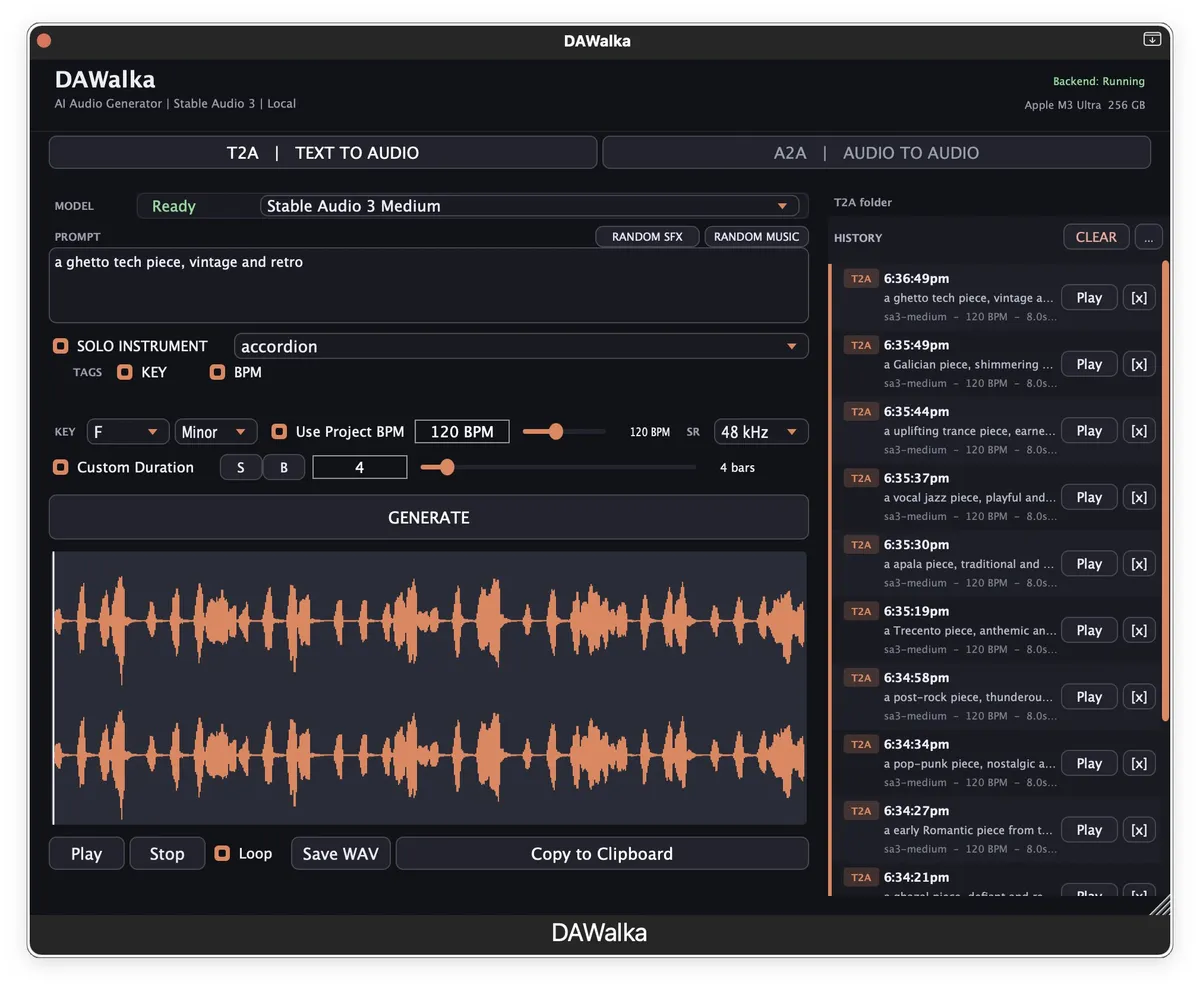Play the 6:36:49pm ghetto tech history item
The image size is (1200, 990).
1089,297
